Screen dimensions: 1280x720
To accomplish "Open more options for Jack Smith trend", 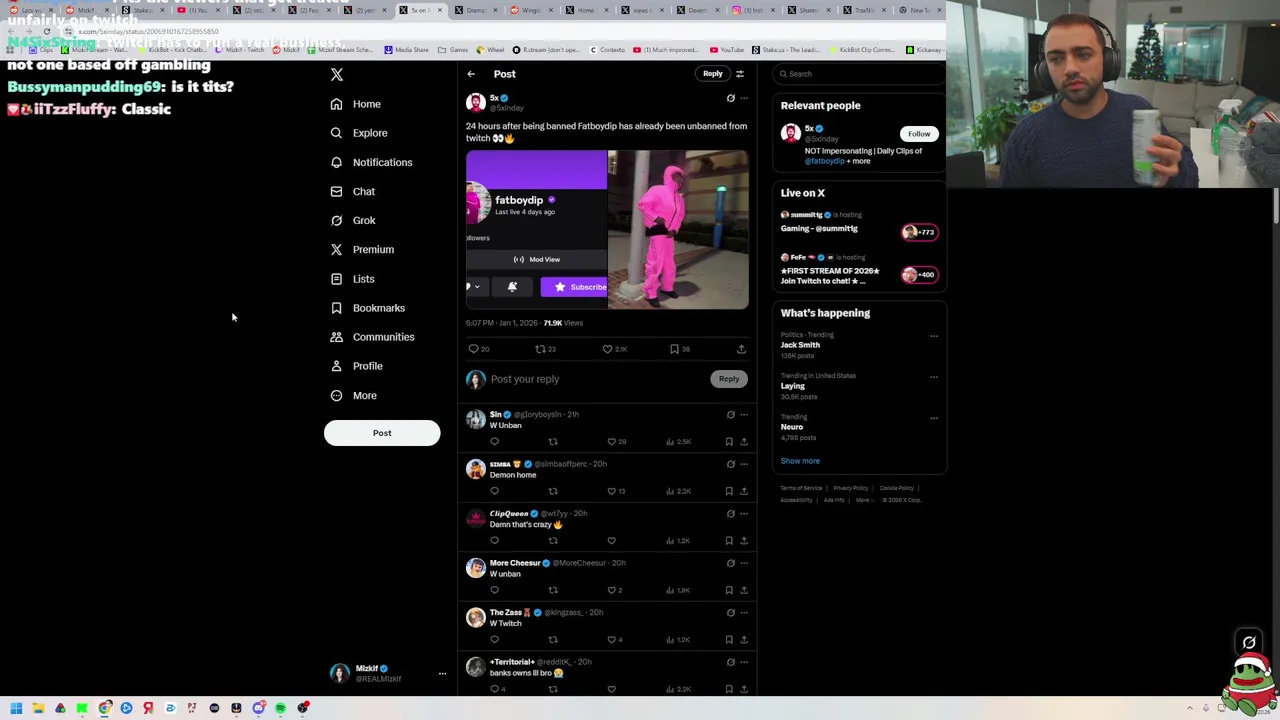I will (934, 336).
